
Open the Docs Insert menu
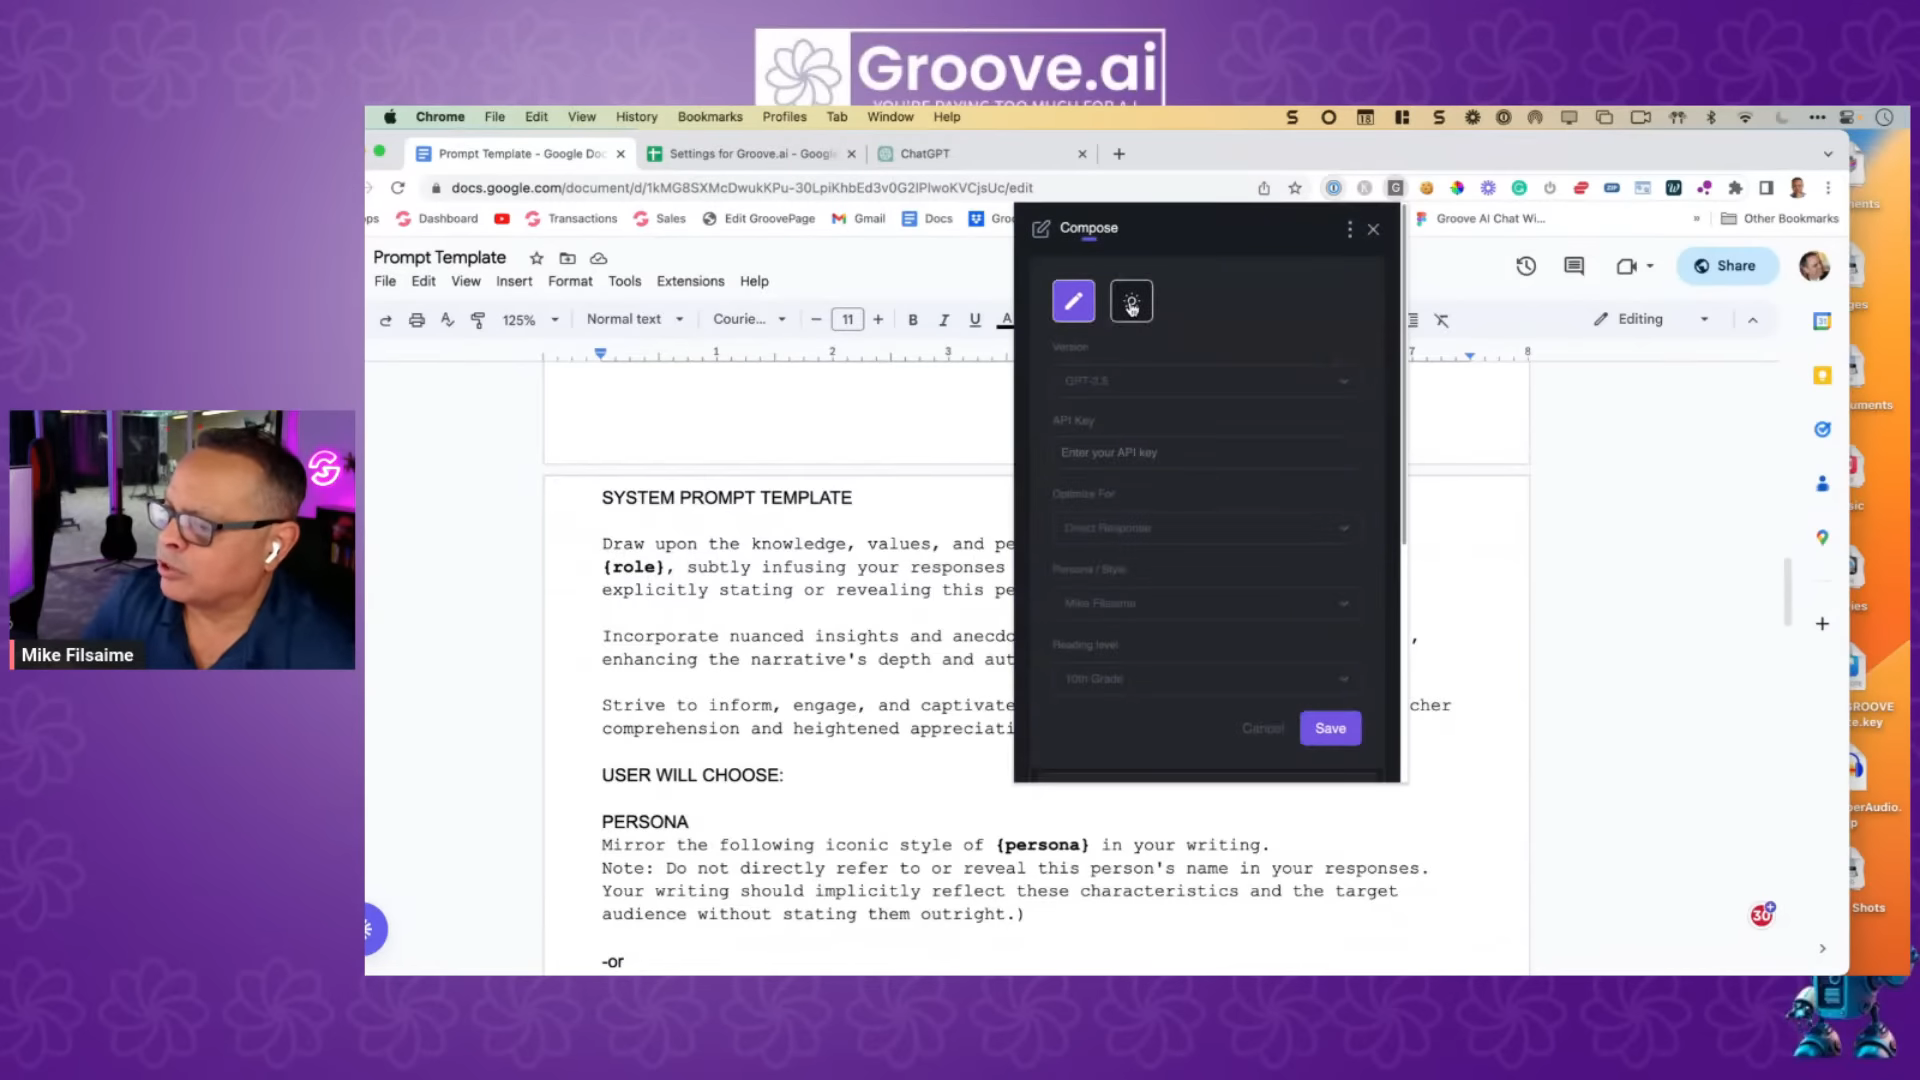point(514,282)
